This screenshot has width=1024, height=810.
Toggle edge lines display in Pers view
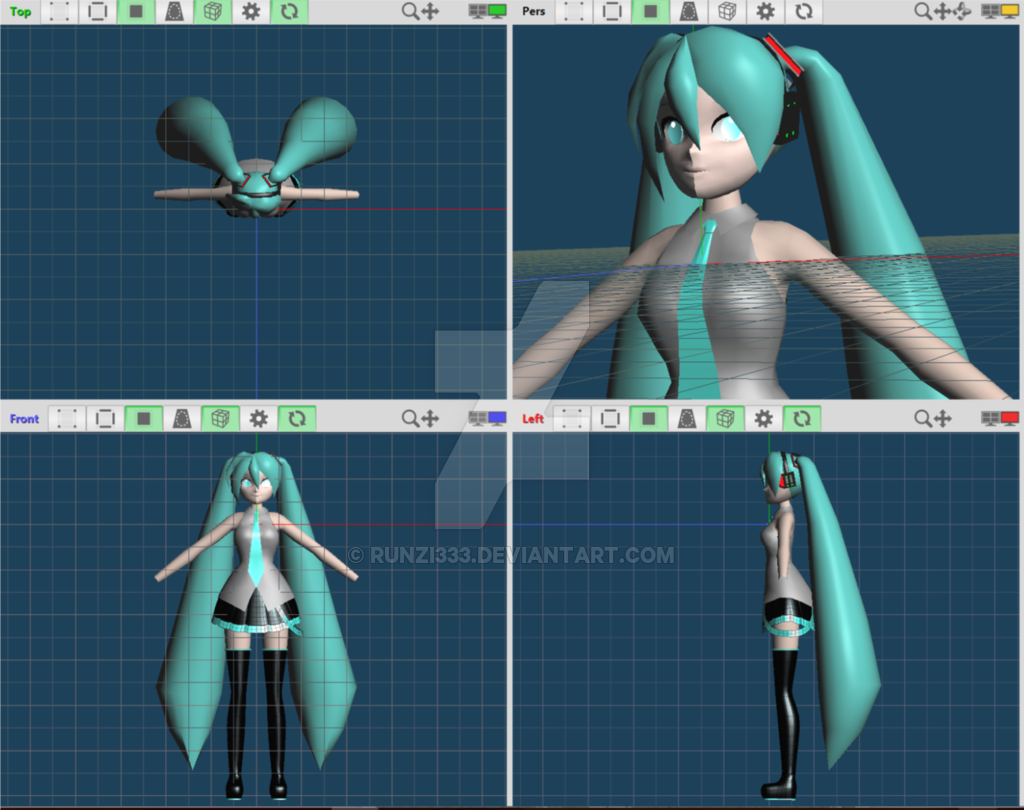612,11
